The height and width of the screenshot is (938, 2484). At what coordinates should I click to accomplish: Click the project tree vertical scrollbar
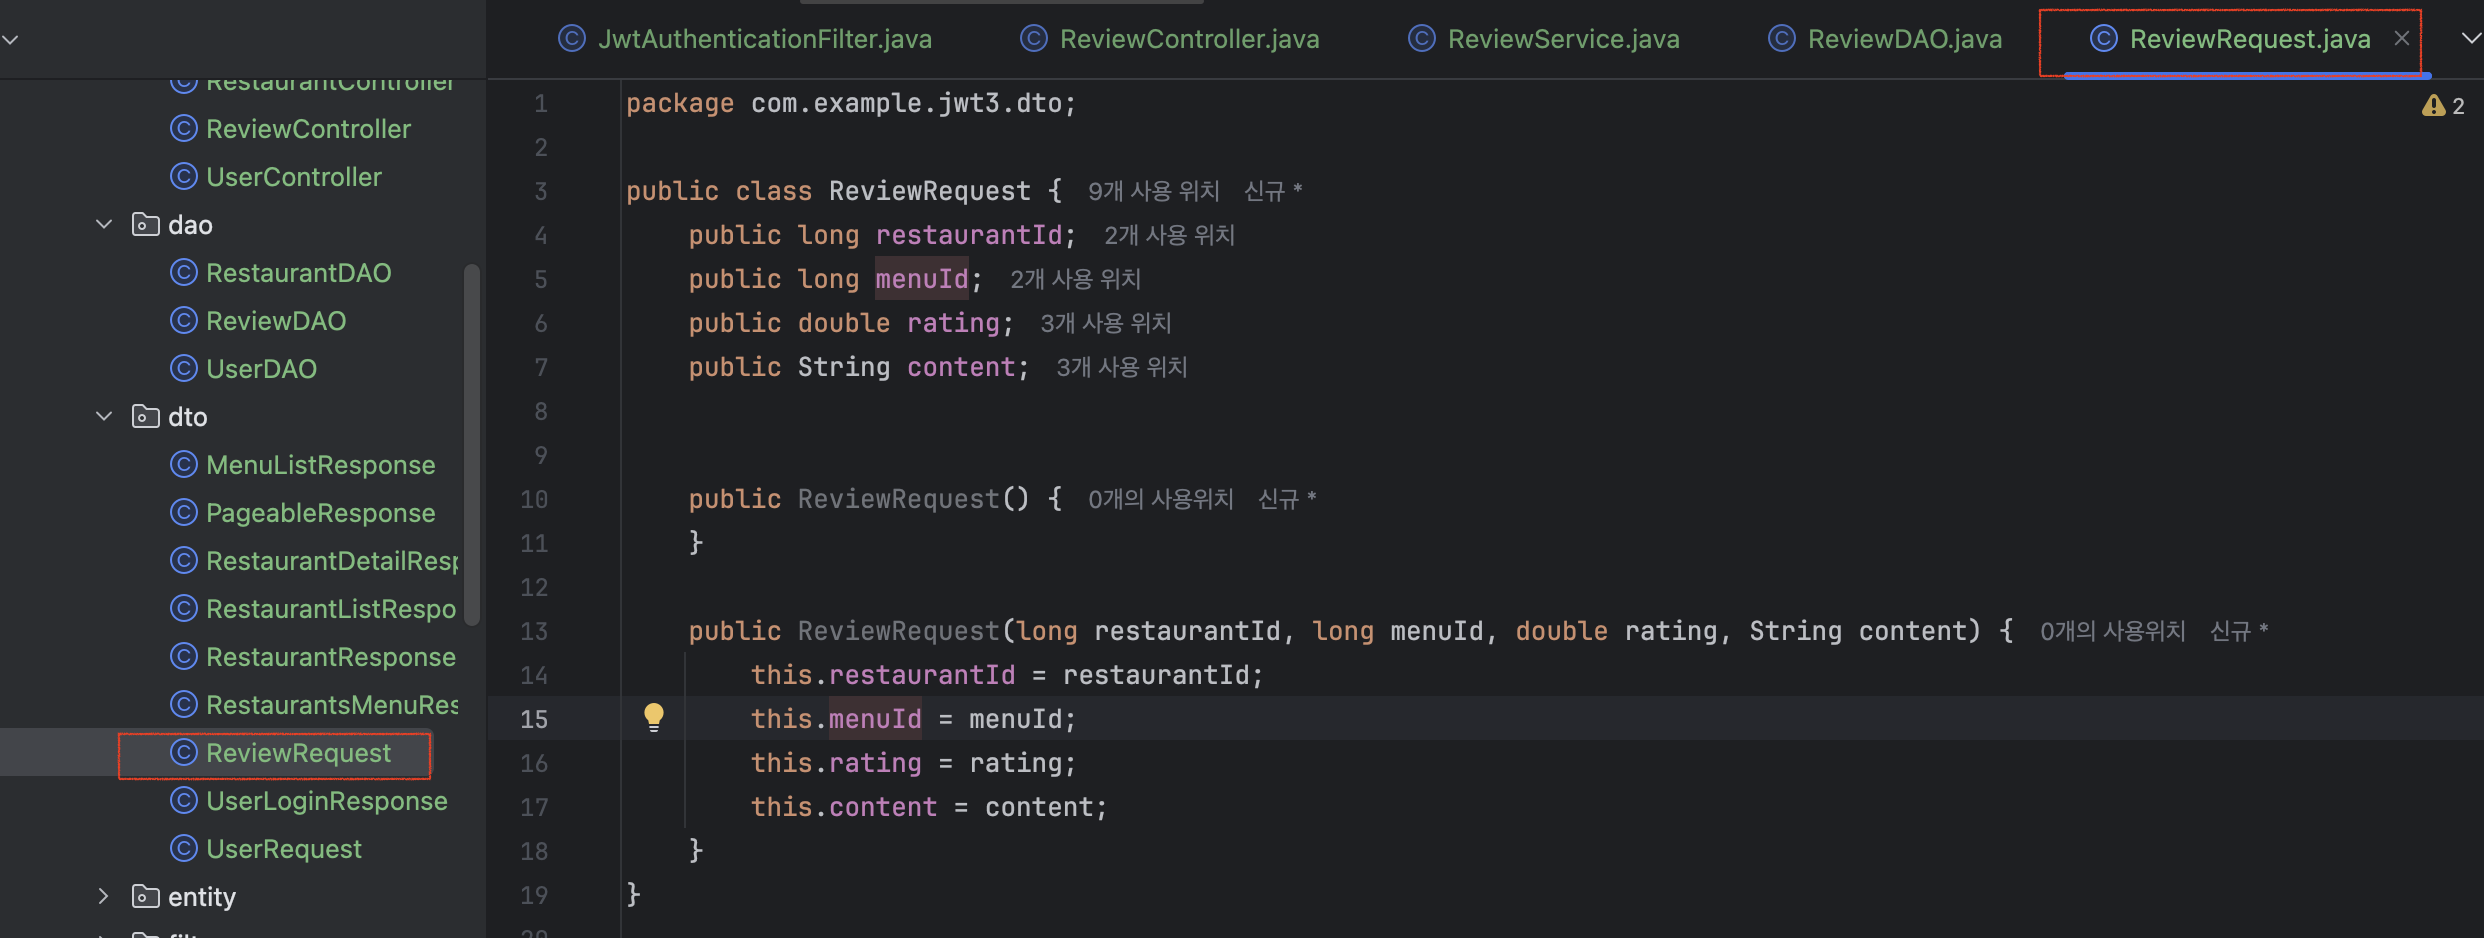pos(472,444)
